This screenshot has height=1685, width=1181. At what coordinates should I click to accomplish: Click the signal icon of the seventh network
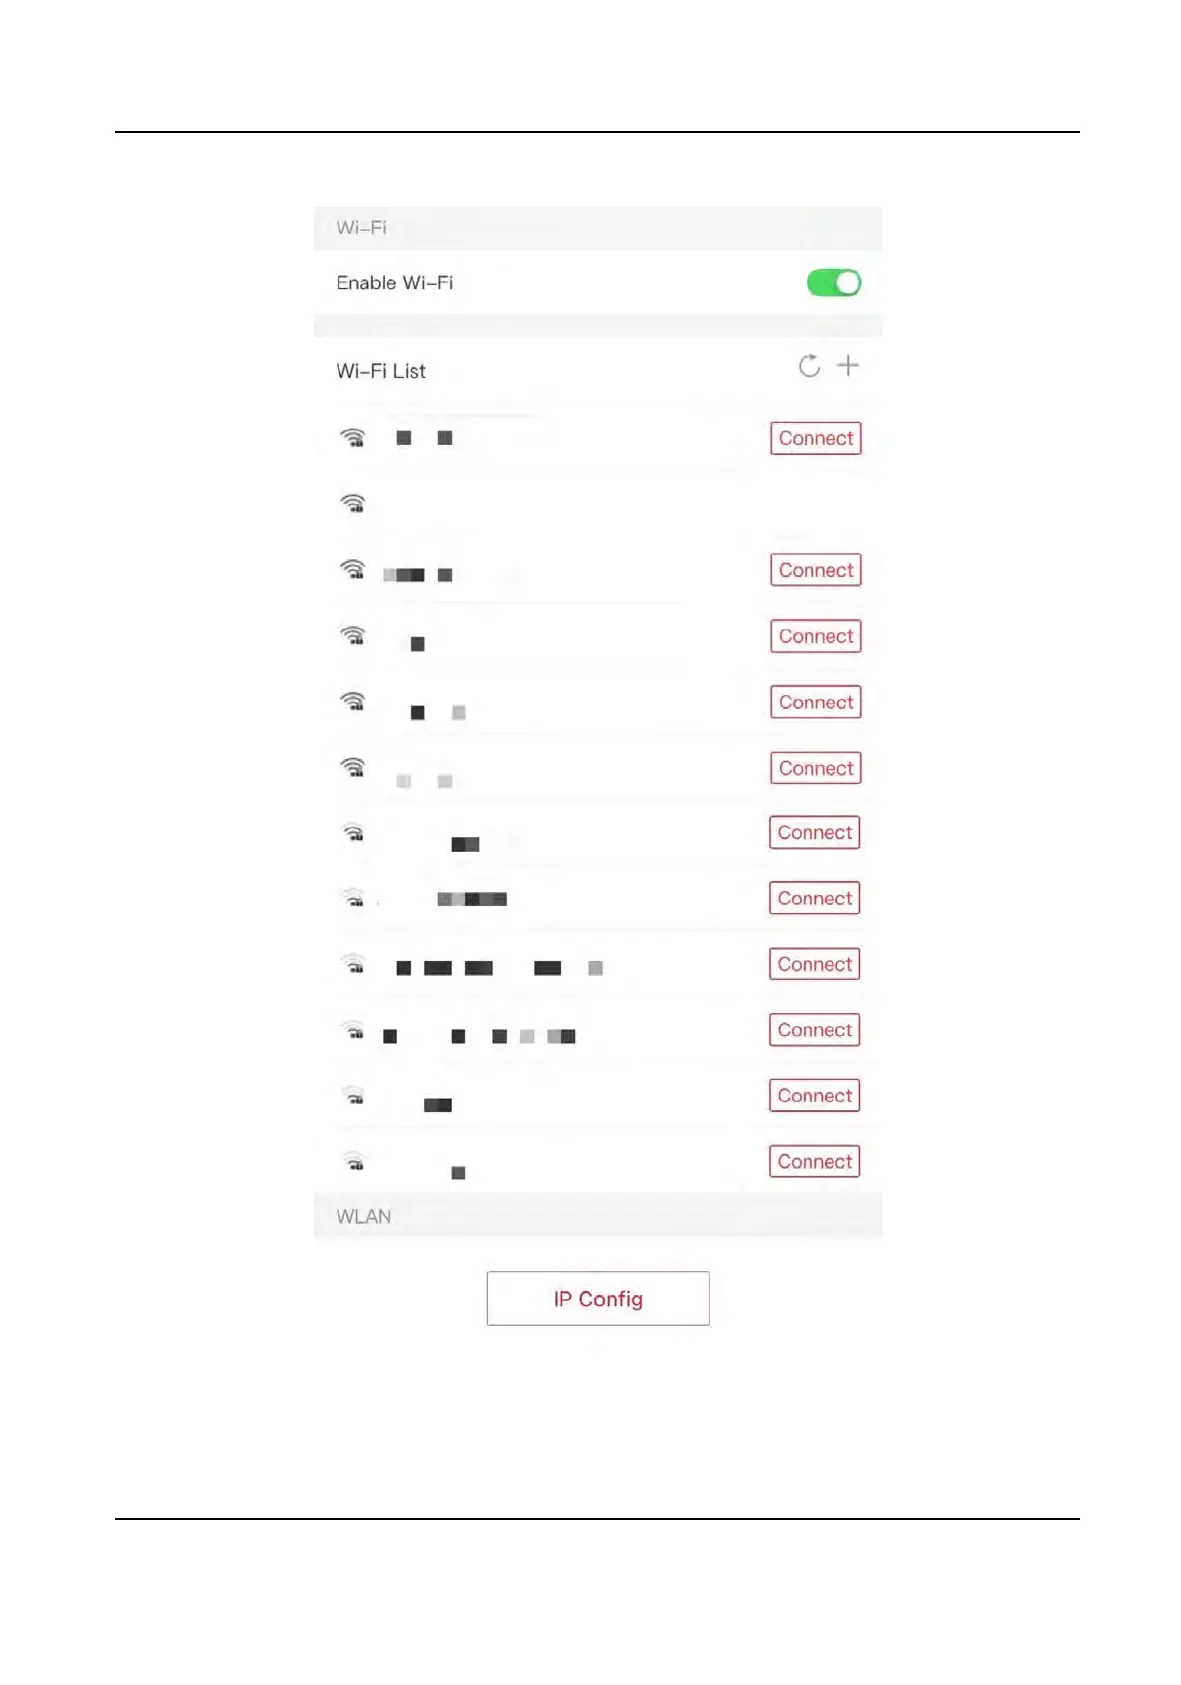tap(353, 832)
